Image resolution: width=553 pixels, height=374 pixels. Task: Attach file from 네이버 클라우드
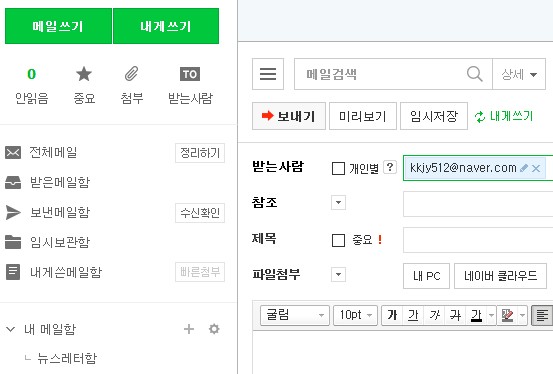500,276
